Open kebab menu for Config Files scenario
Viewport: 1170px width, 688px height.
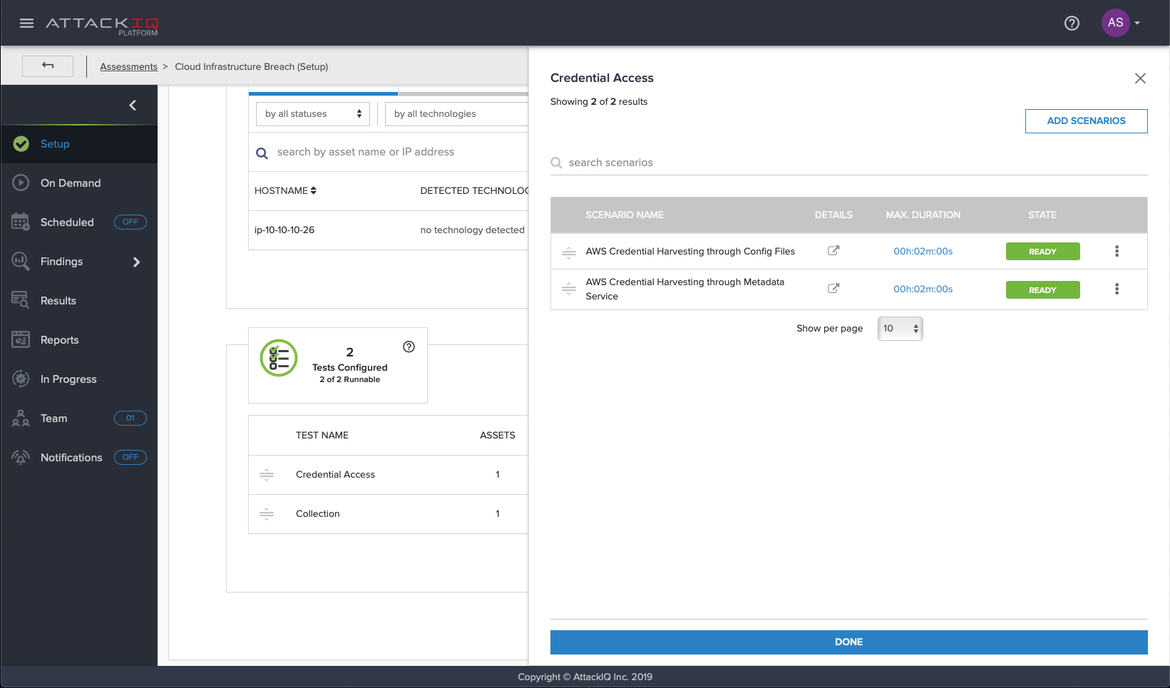(1117, 251)
